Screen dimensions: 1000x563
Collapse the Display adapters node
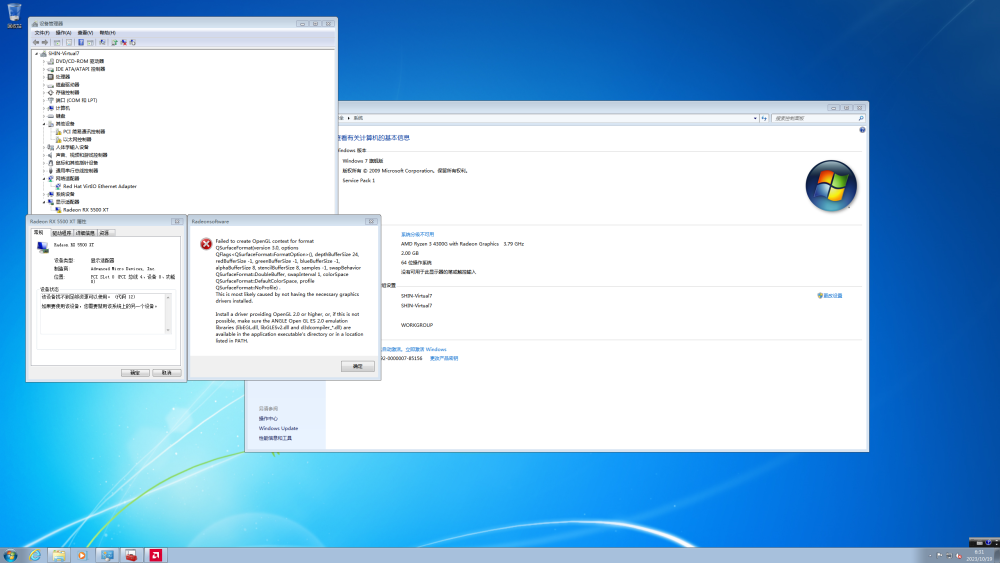44,202
